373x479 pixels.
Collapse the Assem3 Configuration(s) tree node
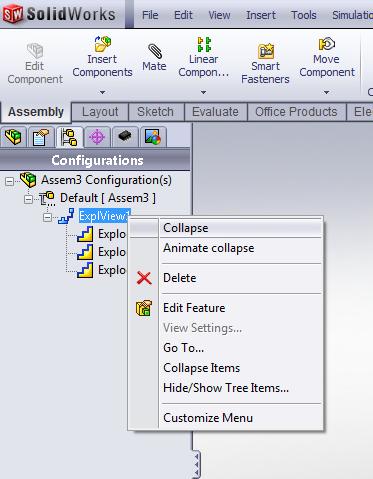point(10,181)
